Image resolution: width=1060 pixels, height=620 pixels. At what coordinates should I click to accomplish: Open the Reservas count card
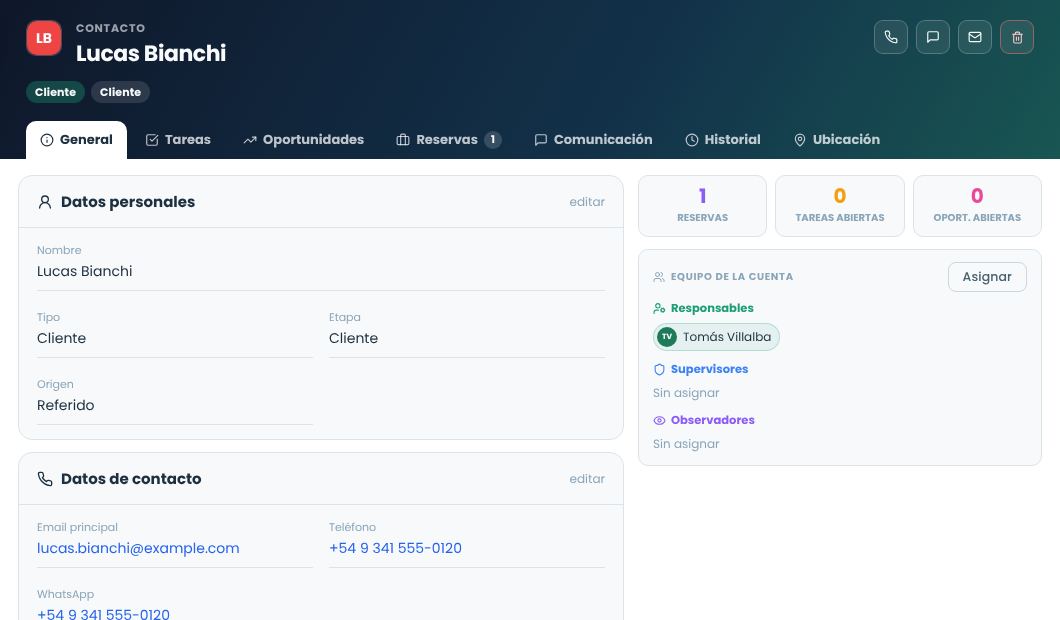[x=702, y=206]
